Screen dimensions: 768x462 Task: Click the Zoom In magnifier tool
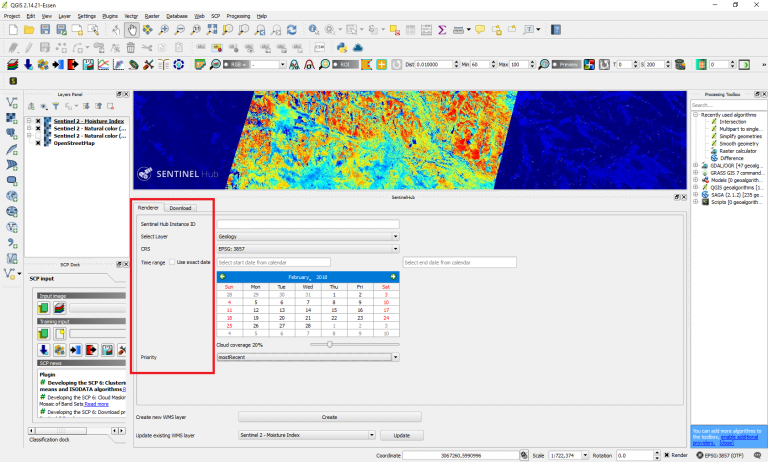(164, 30)
